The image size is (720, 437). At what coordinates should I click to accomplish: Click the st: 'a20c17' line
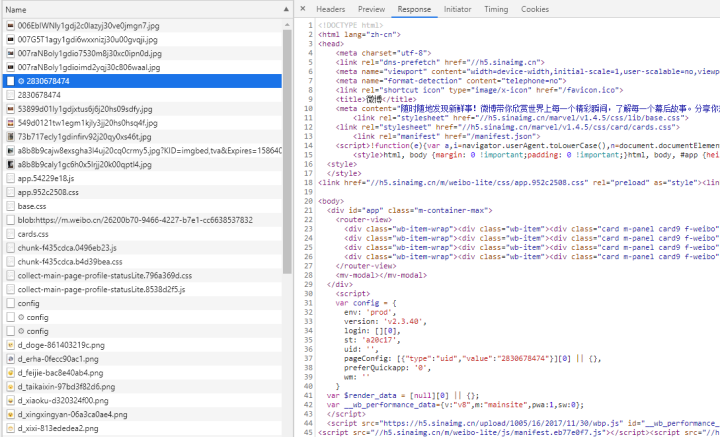point(372,340)
